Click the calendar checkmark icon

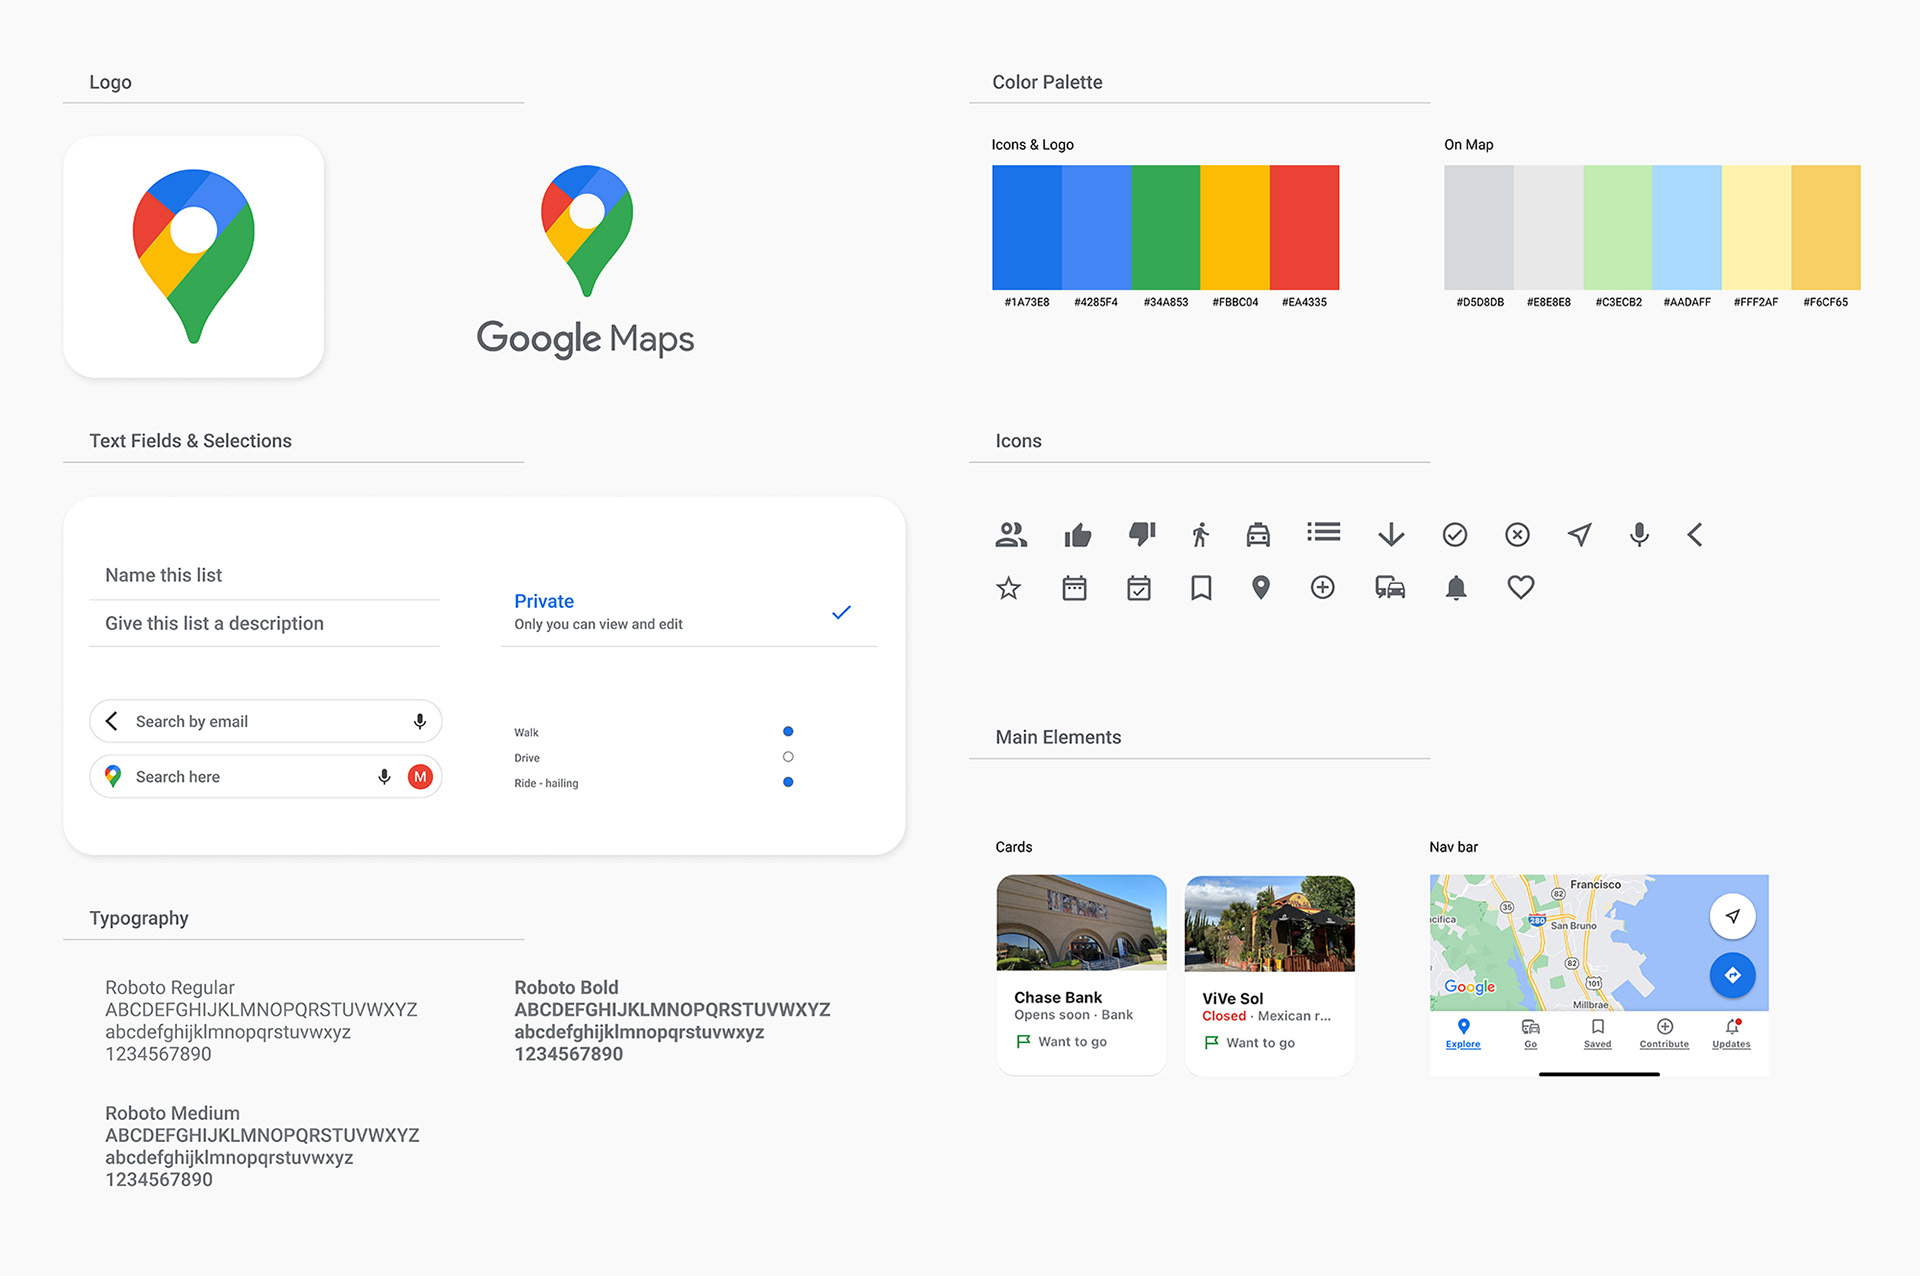(1139, 588)
